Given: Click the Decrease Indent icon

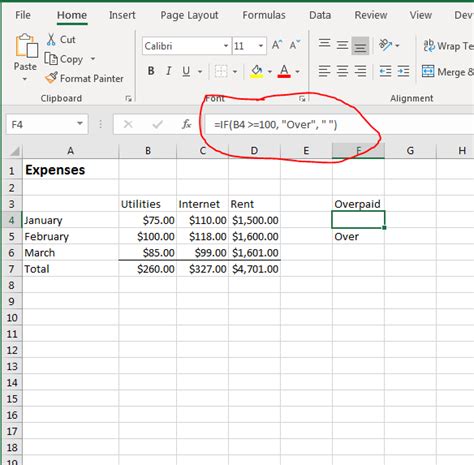Looking at the screenshot, I should tap(385, 71).
